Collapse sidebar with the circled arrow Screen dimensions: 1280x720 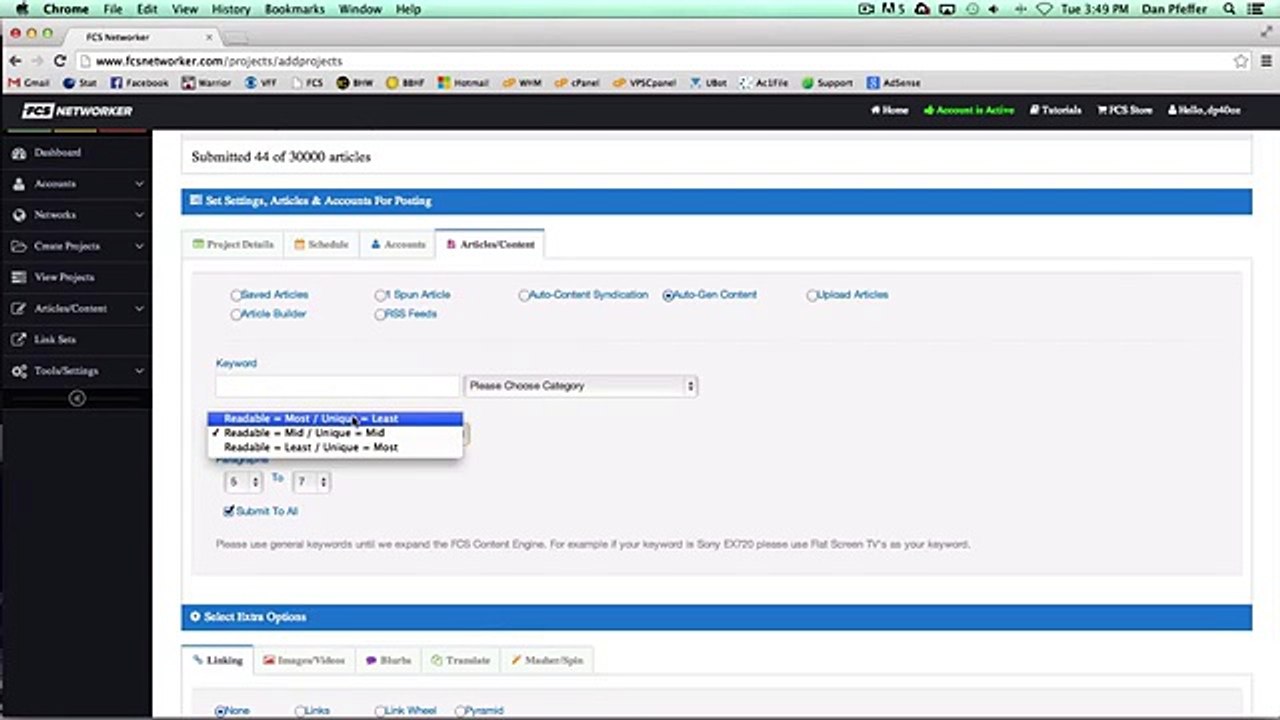click(77, 398)
